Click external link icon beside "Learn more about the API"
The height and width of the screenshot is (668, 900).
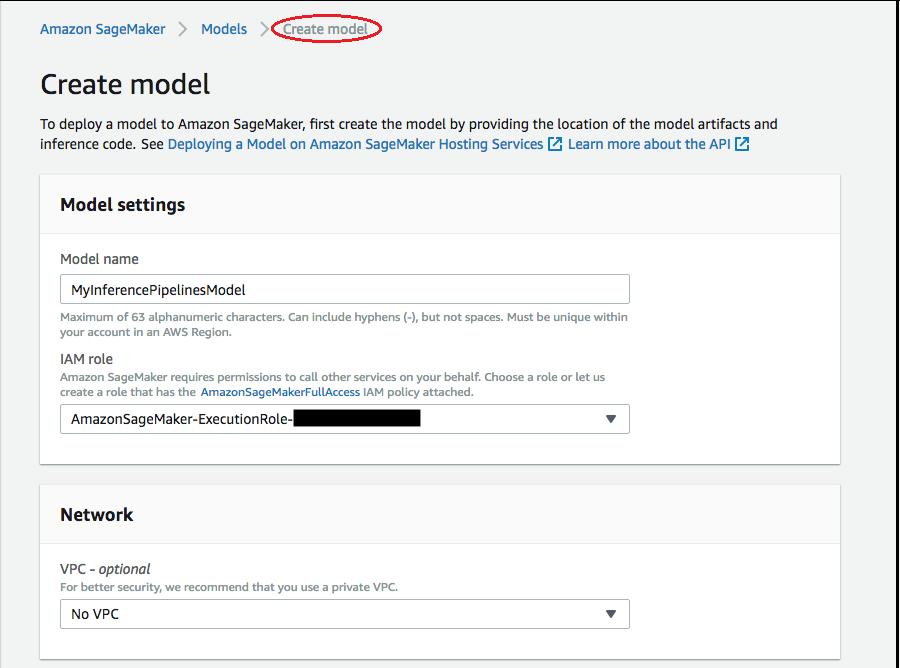(x=740, y=144)
